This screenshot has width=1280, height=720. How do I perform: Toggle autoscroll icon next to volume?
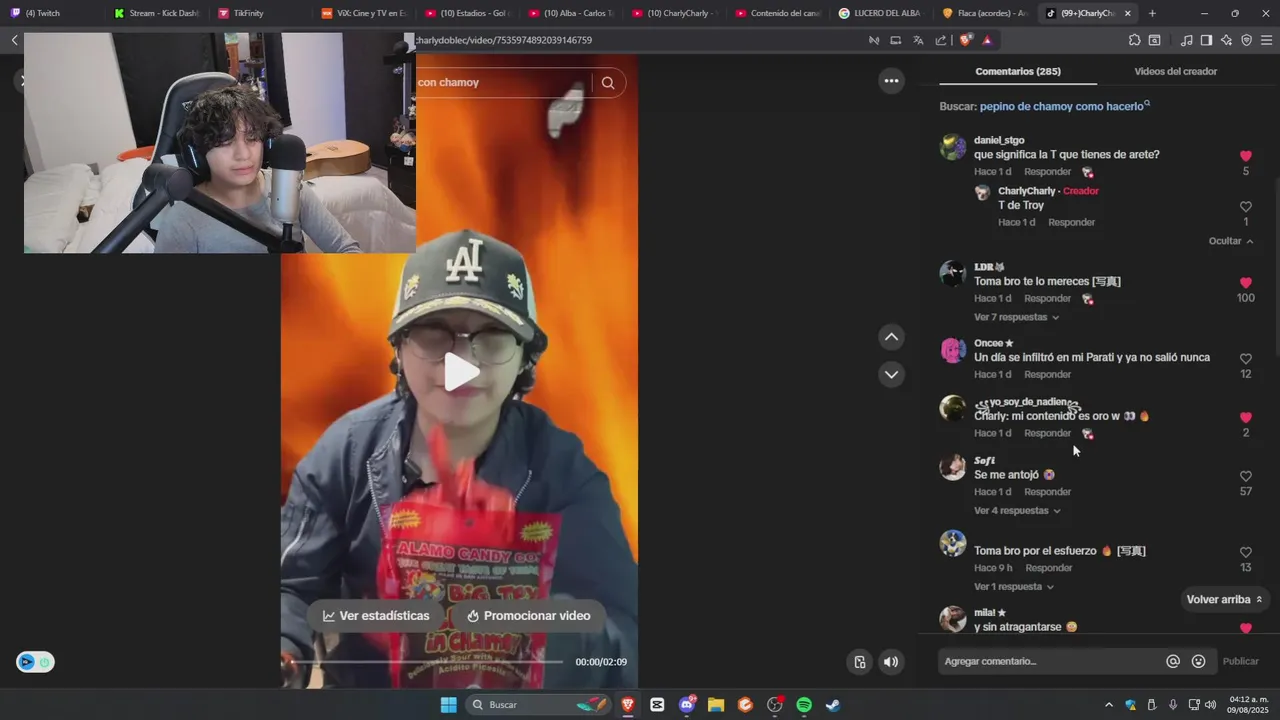click(859, 661)
